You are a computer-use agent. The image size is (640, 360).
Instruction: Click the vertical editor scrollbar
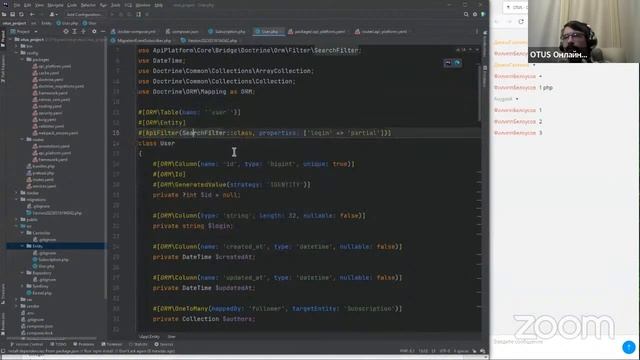tap(479, 92)
